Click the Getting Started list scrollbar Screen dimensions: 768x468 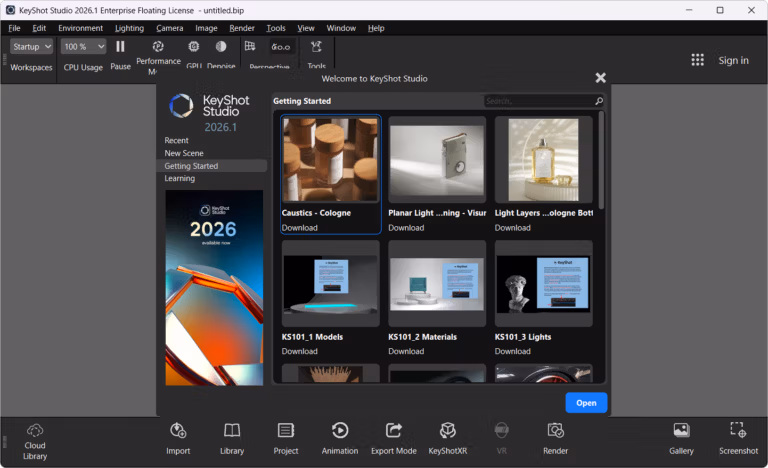[601, 161]
